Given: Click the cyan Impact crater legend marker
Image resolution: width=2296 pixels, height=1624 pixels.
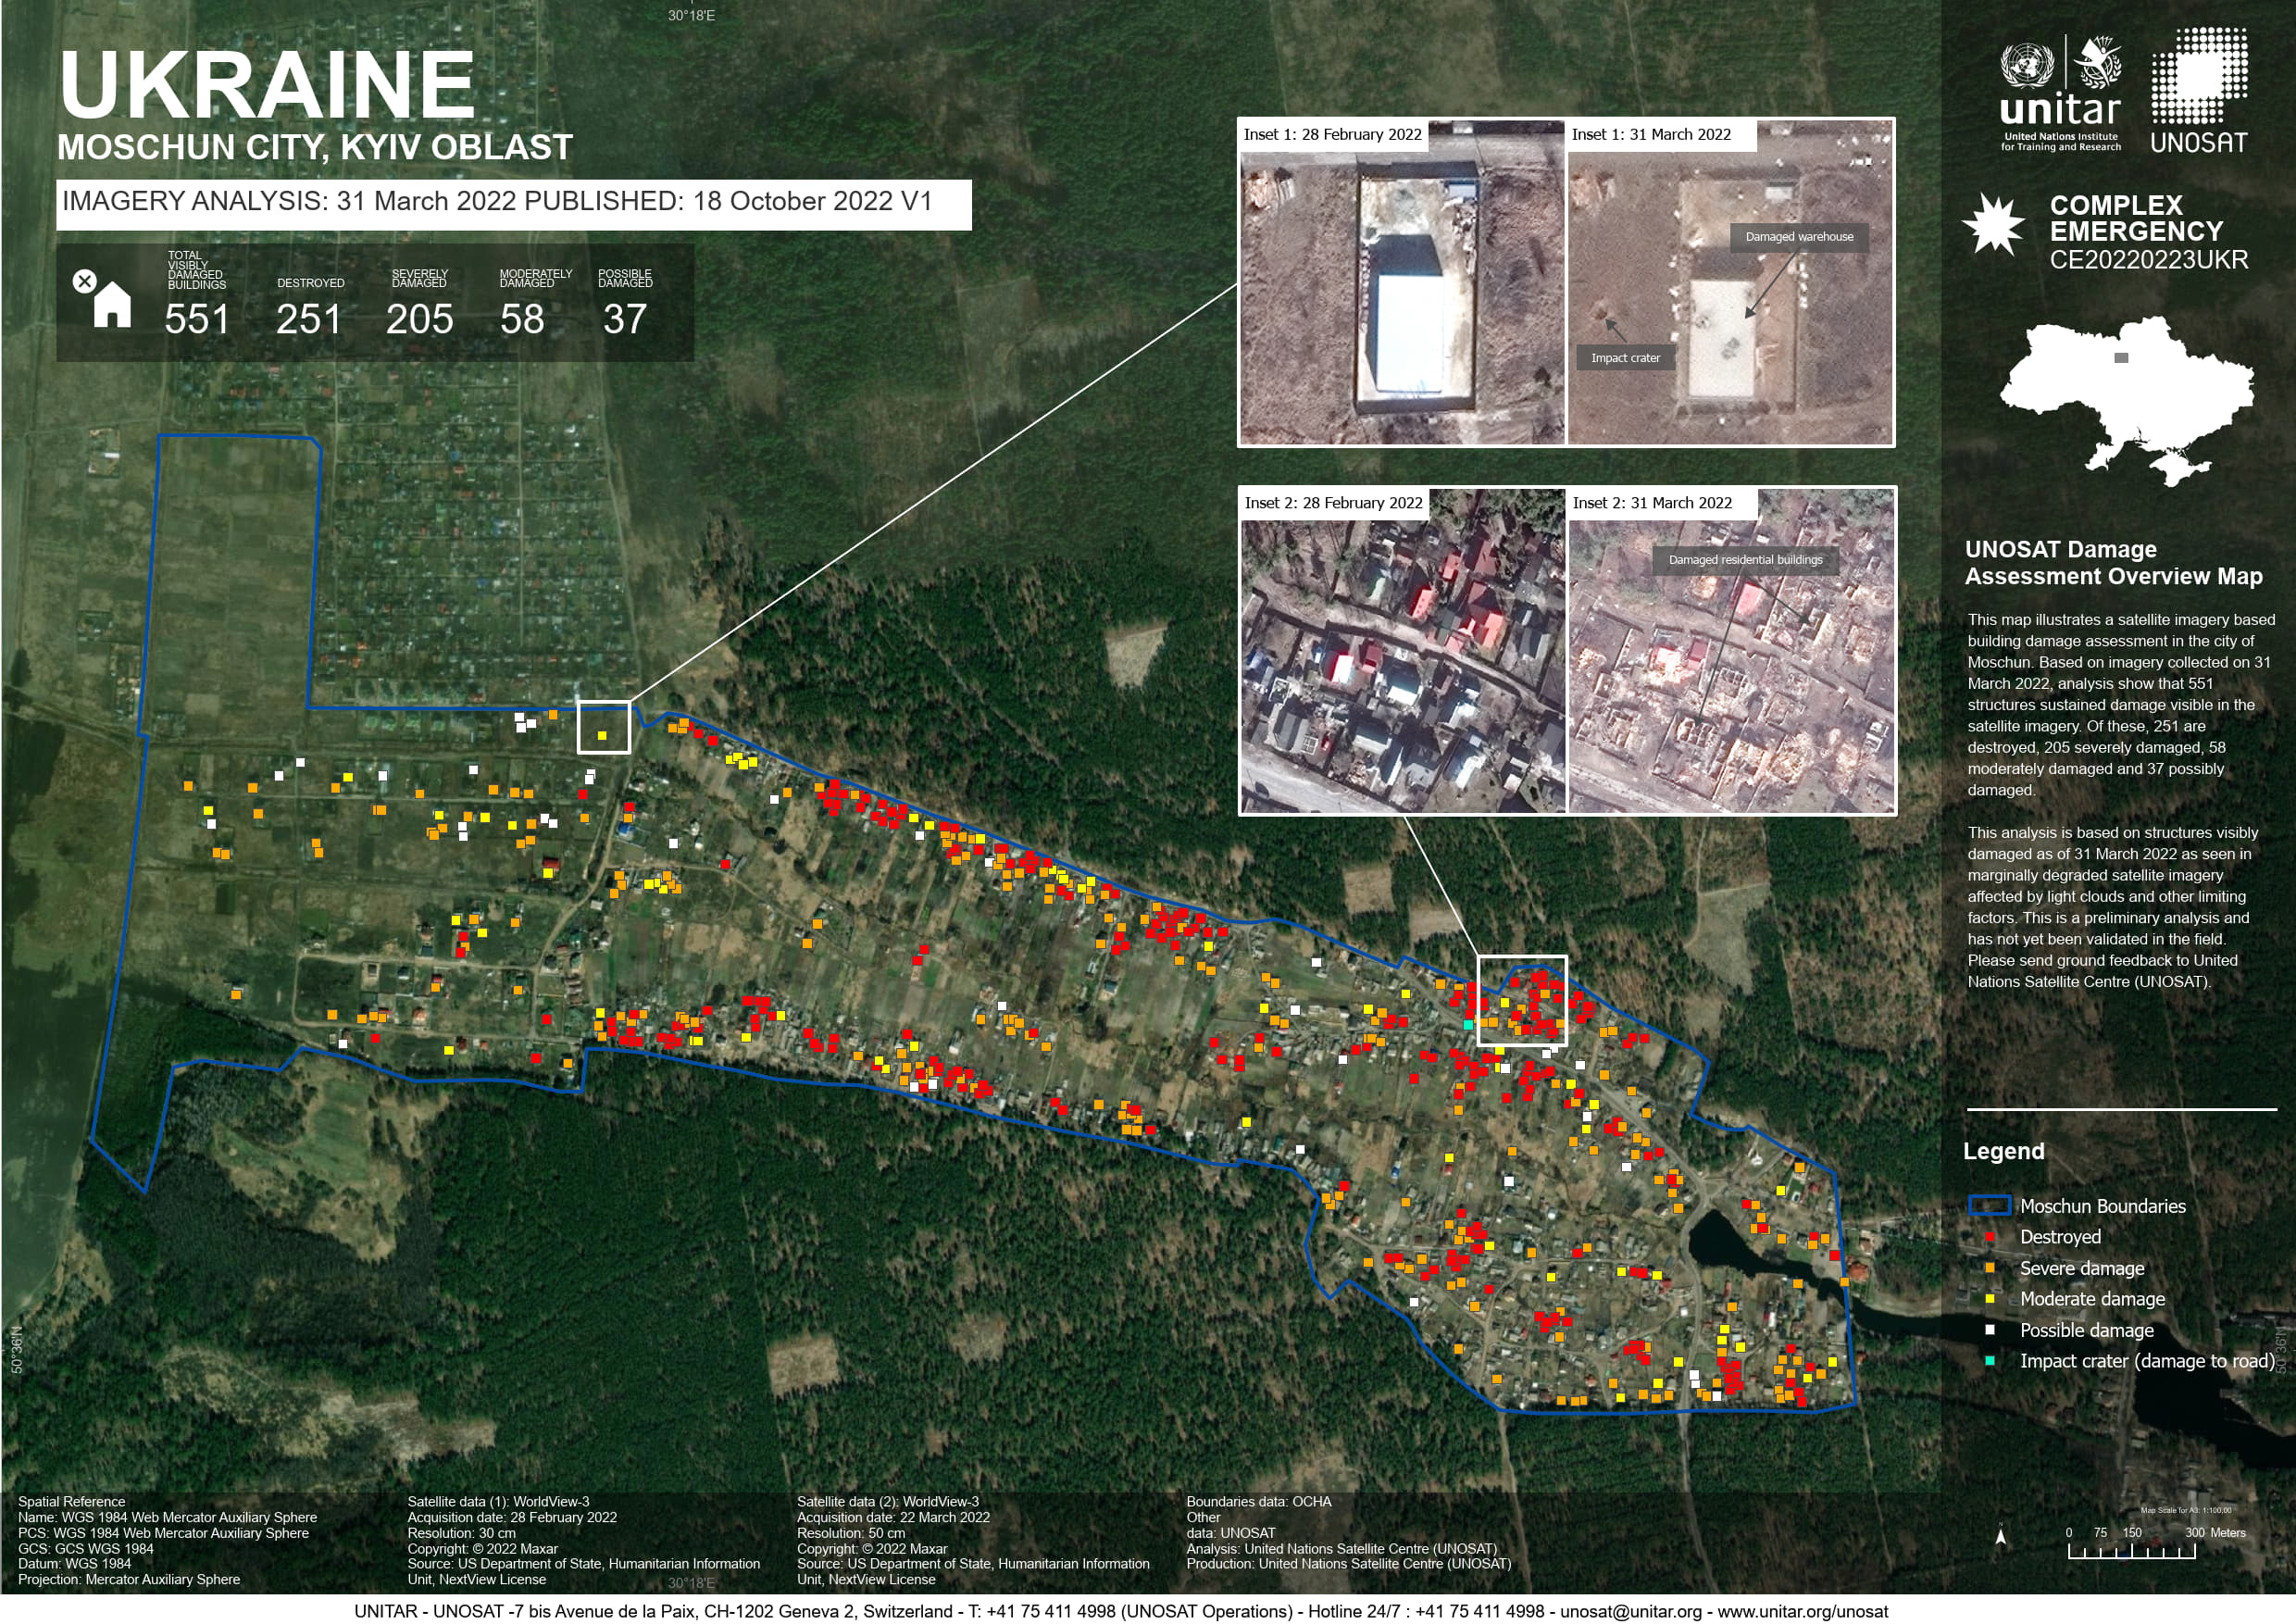Looking at the screenshot, I should 1989,1361.
